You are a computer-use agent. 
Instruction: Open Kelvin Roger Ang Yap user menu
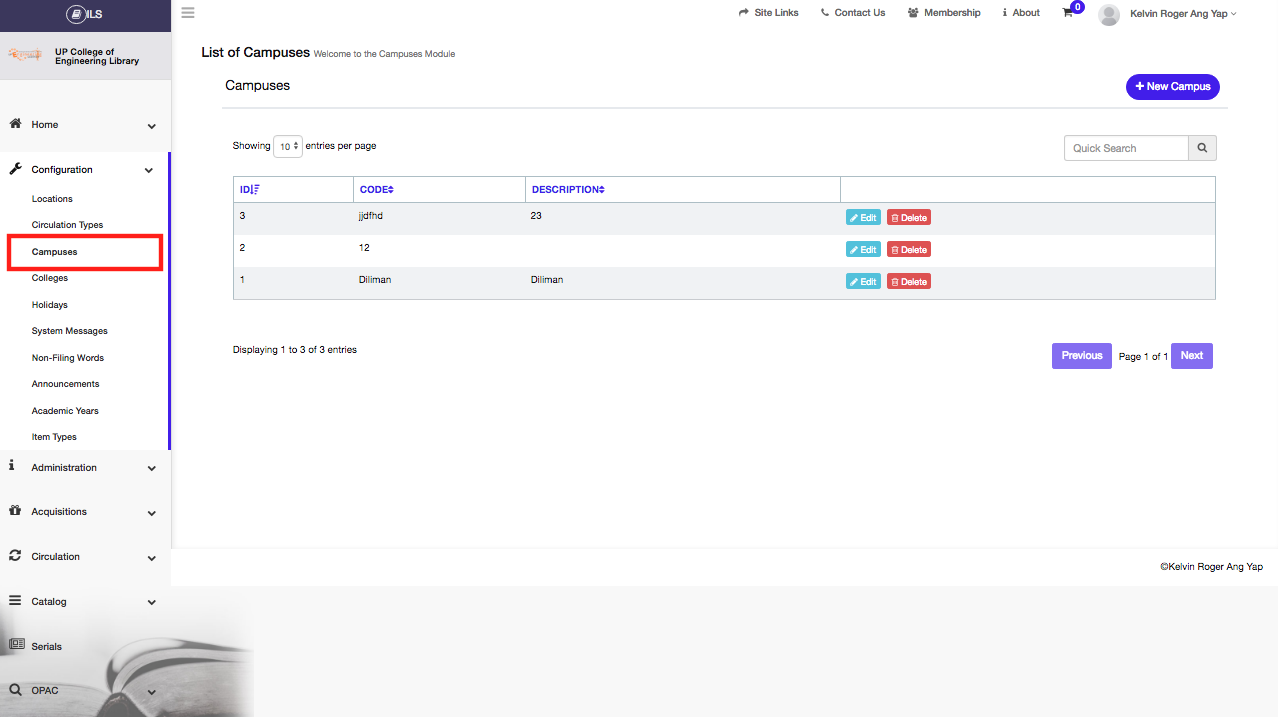[1182, 14]
